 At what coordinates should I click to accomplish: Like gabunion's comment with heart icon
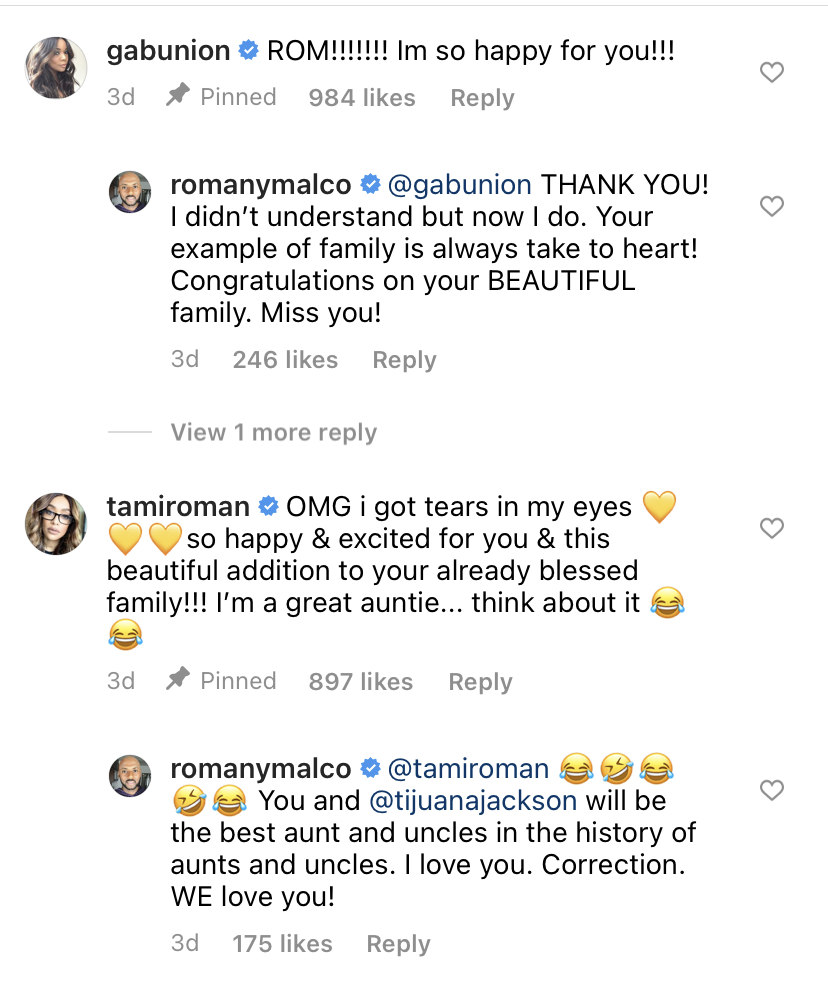(x=771, y=72)
